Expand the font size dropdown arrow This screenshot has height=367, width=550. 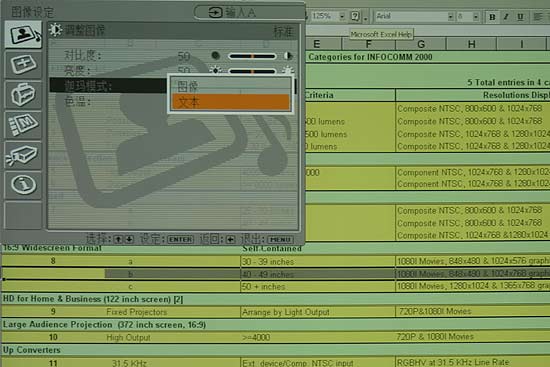(x=476, y=16)
